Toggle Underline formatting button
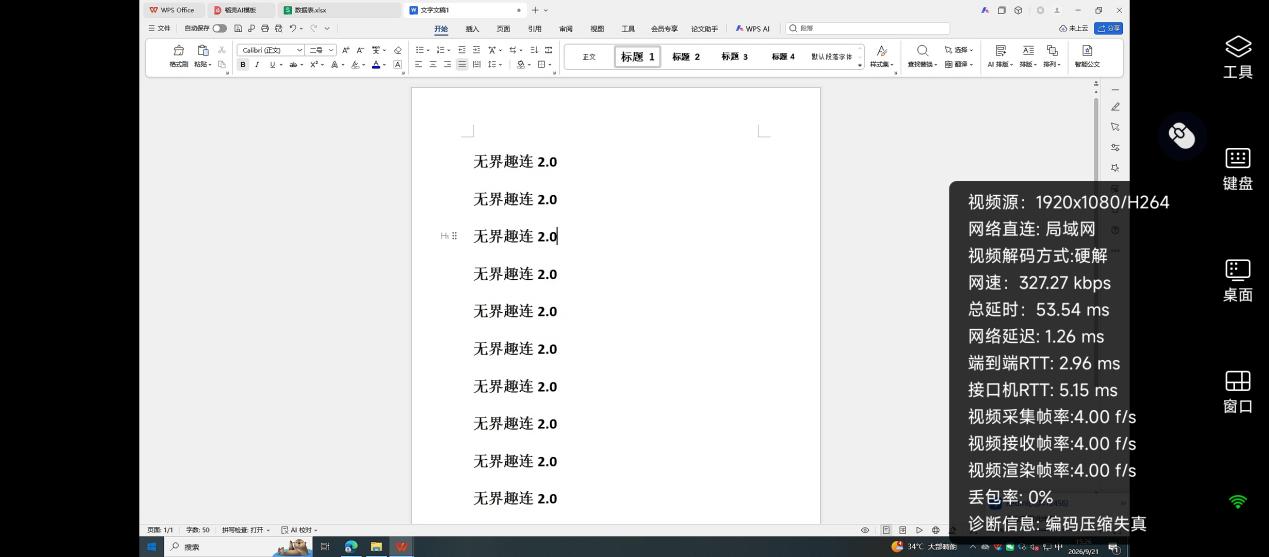Screen dimensions: 1269x557 (x=271, y=64)
